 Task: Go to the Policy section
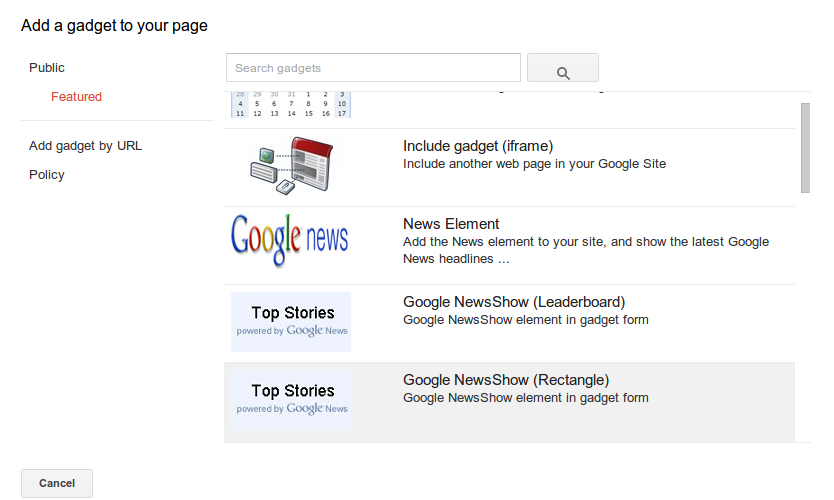tap(47, 175)
